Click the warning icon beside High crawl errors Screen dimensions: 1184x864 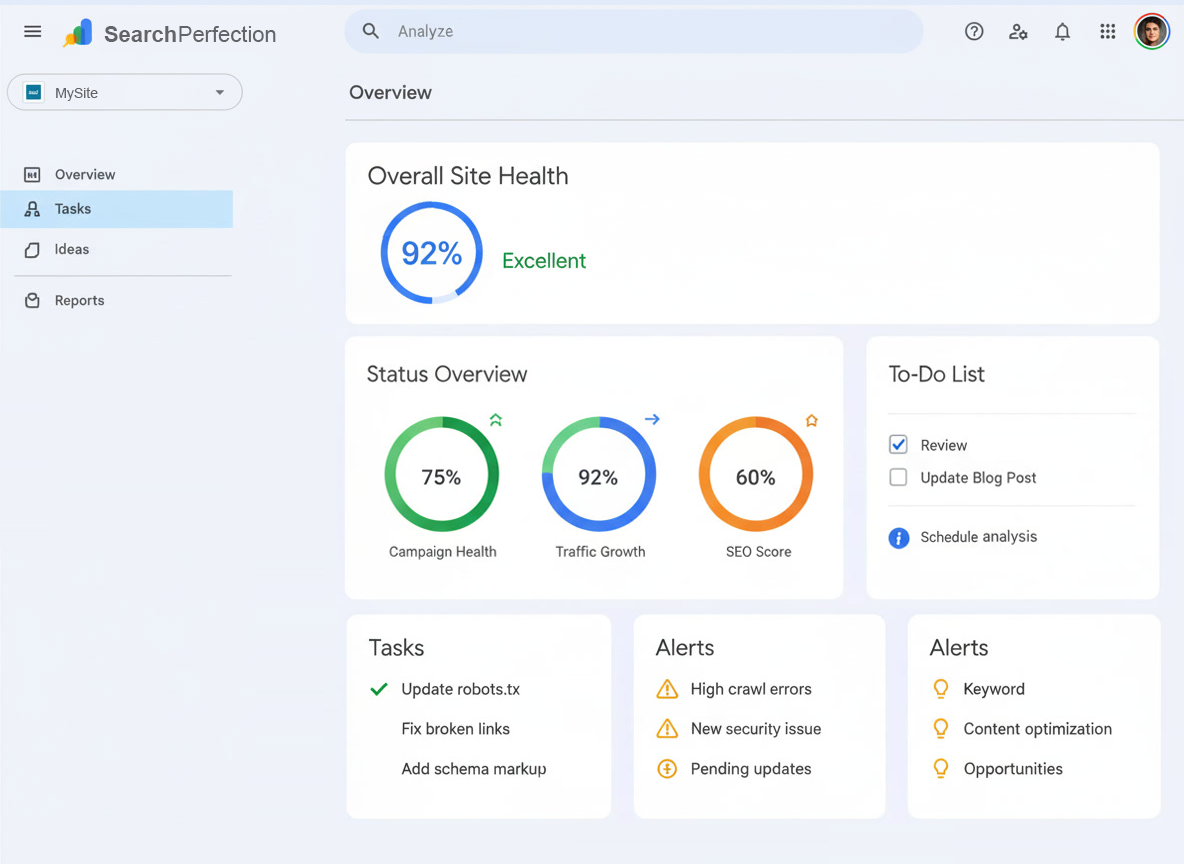666,689
